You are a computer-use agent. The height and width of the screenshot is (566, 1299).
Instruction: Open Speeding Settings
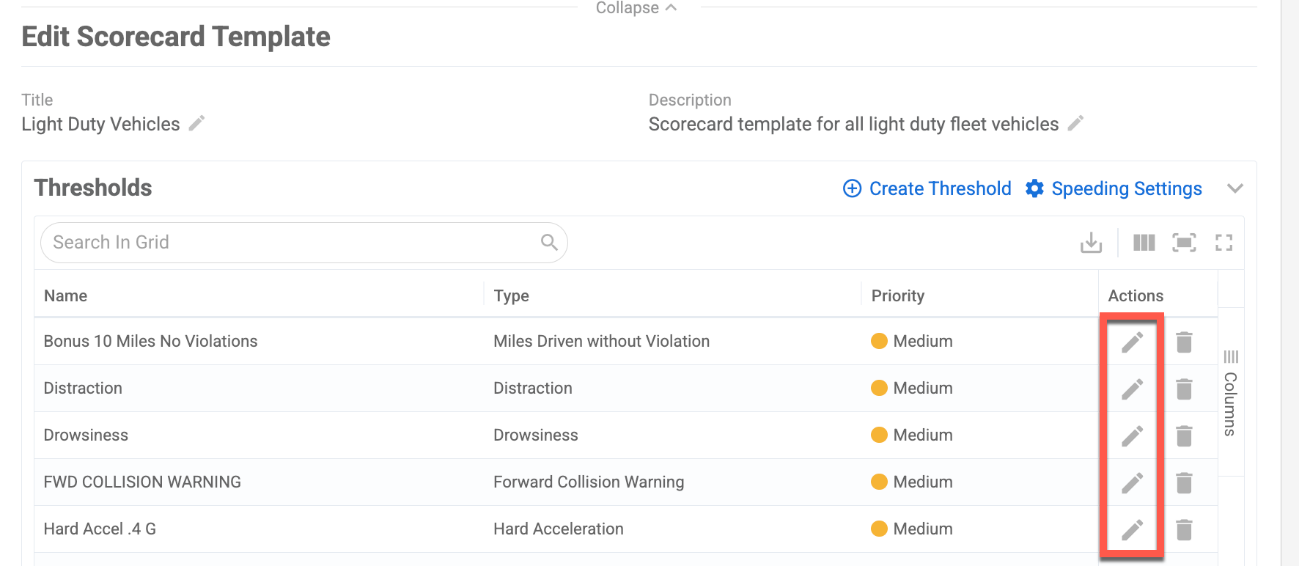[x=1114, y=189]
